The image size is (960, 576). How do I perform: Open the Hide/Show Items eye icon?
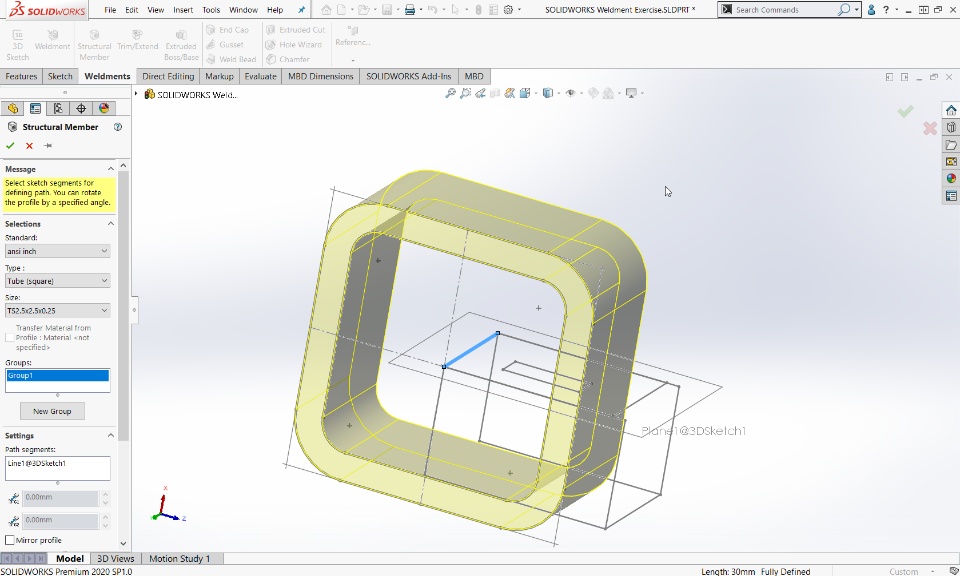pos(571,93)
